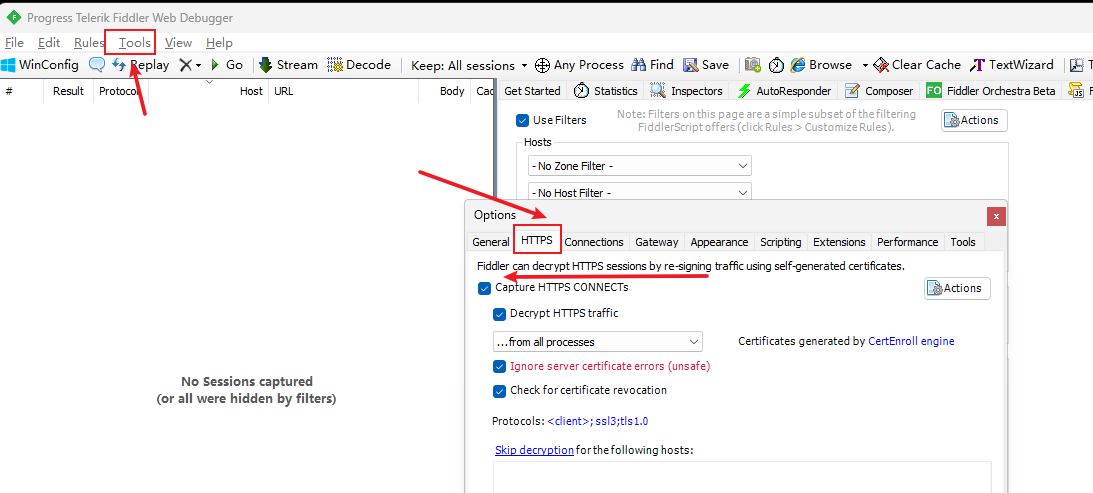Open the Get Started tab
The width and height of the screenshot is (1093, 493).
pyautogui.click(x=532, y=91)
